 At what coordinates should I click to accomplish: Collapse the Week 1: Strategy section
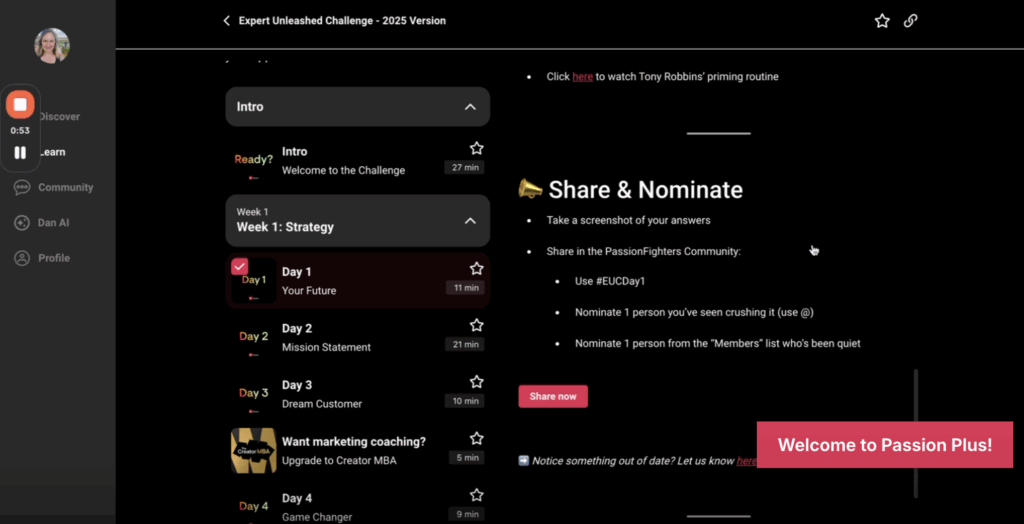[470, 220]
